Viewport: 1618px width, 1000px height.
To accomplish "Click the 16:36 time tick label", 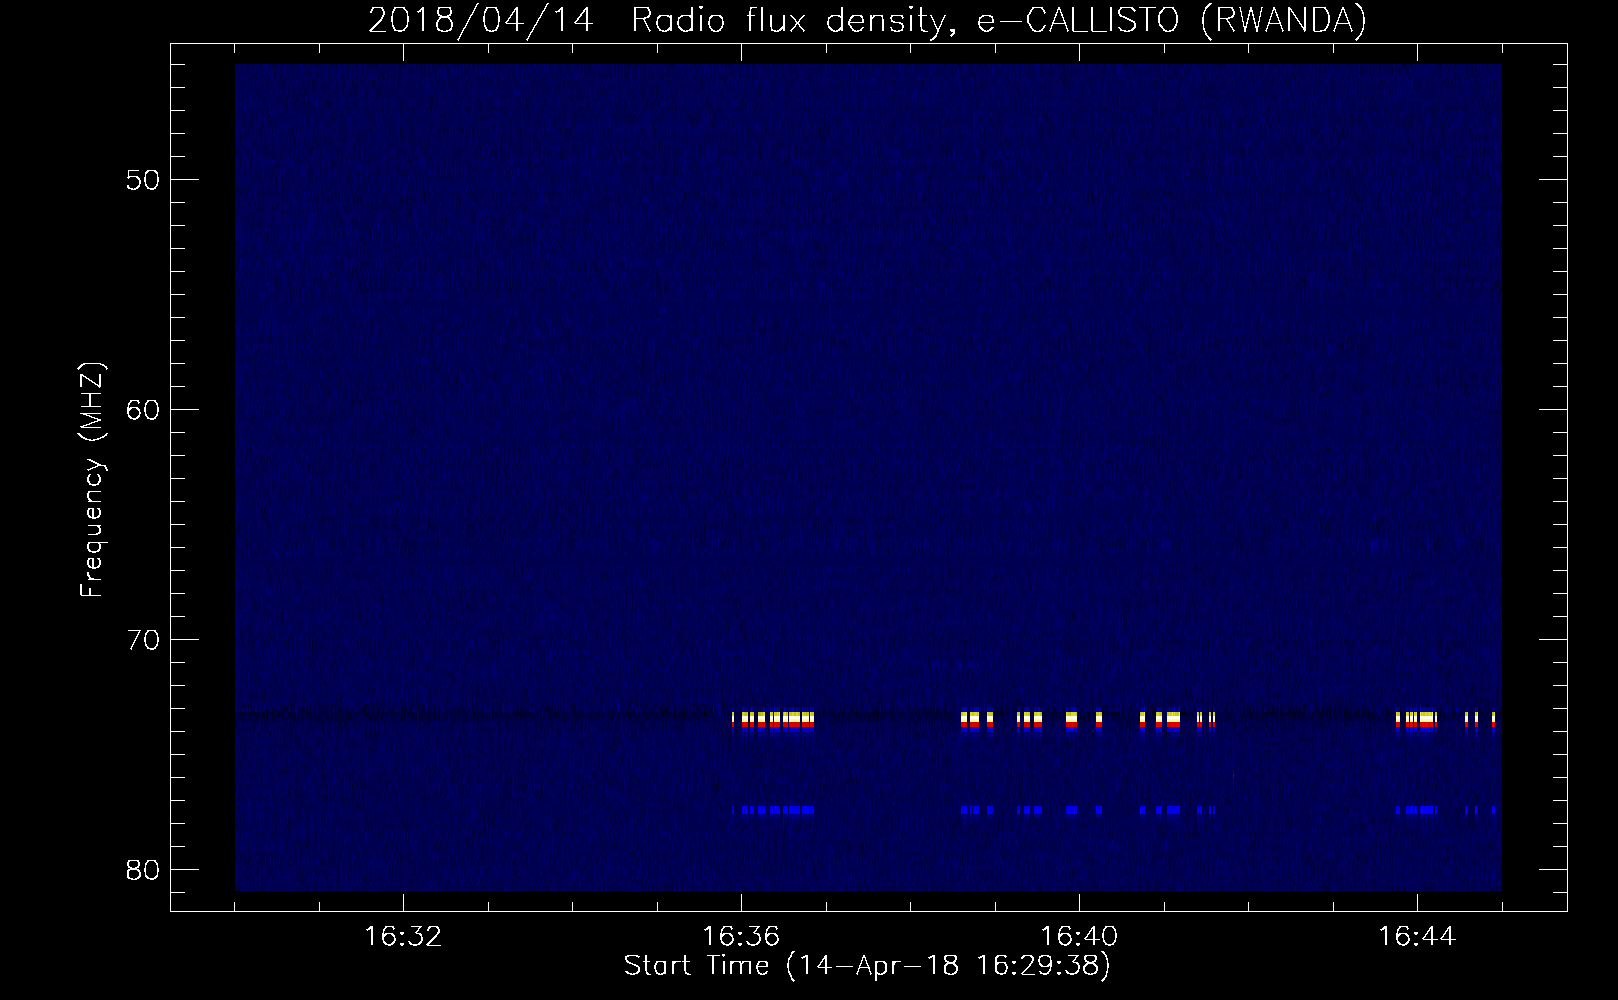I will pyautogui.click(x=741, y=937).
